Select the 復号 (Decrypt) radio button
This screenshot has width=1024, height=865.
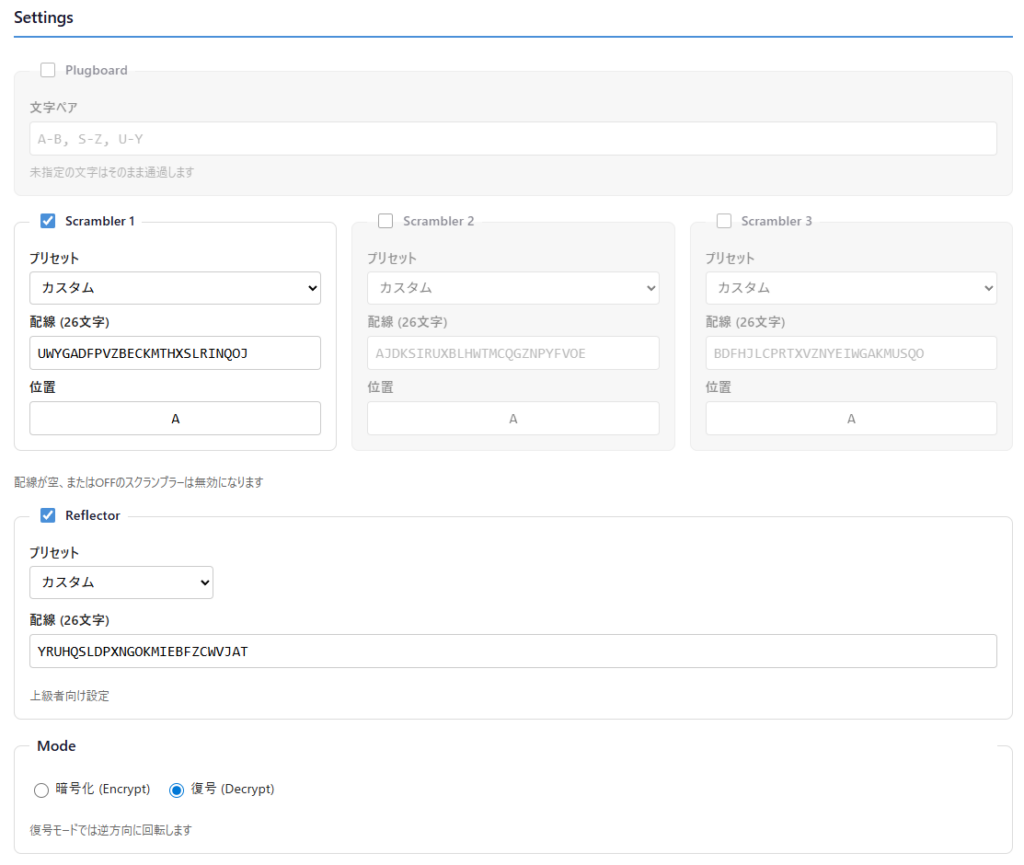point(177,790)
